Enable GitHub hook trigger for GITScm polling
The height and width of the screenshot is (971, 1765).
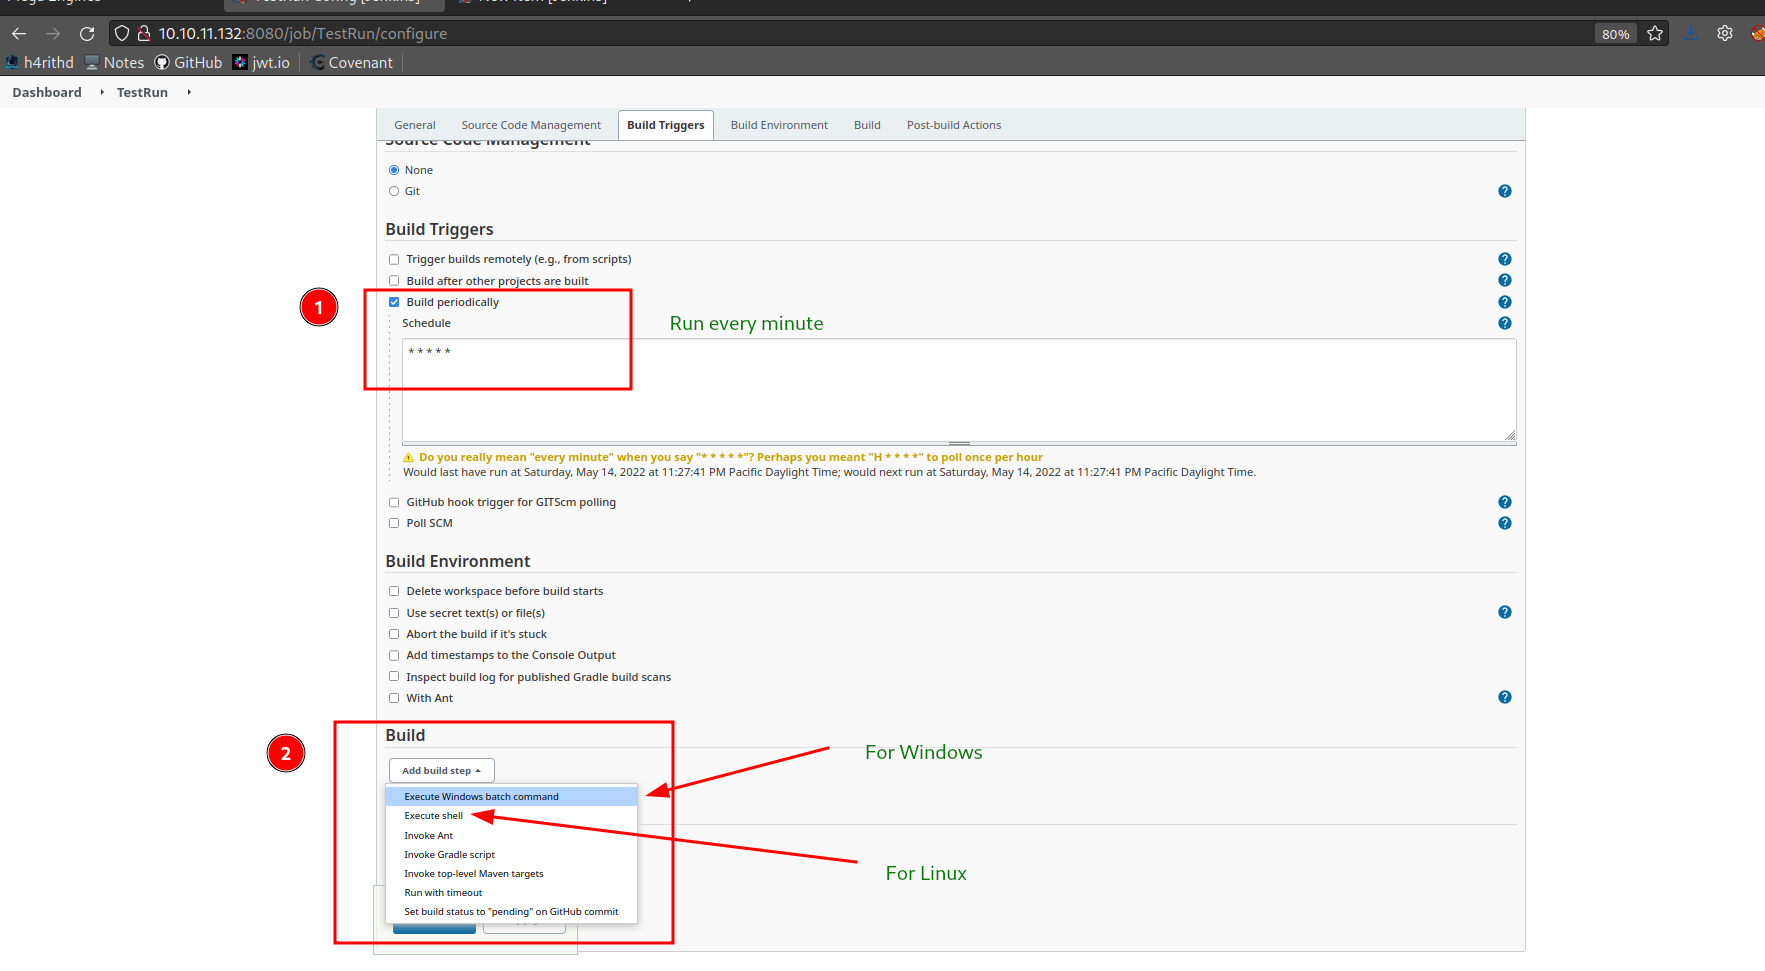[x=394, y=502]
